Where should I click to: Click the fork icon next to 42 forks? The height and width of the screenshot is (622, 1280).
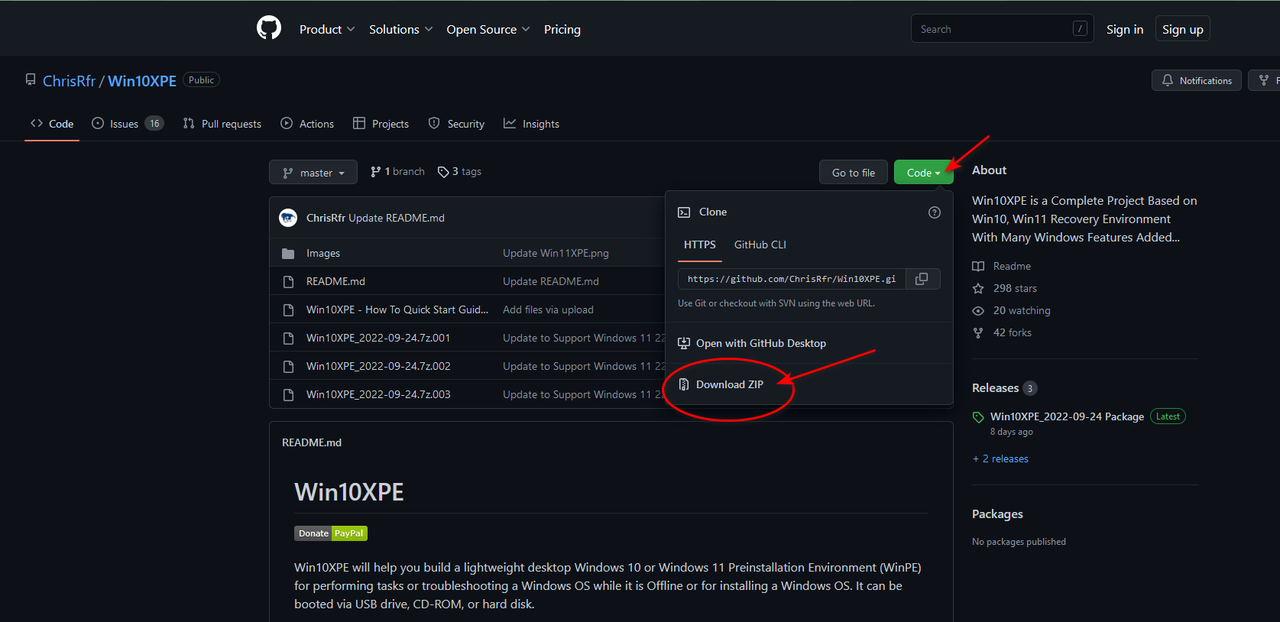978,332
